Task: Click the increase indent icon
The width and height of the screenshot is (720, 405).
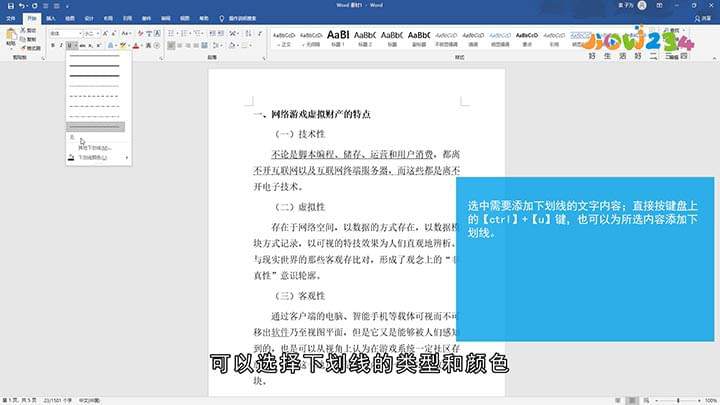Action: (220, 34)
